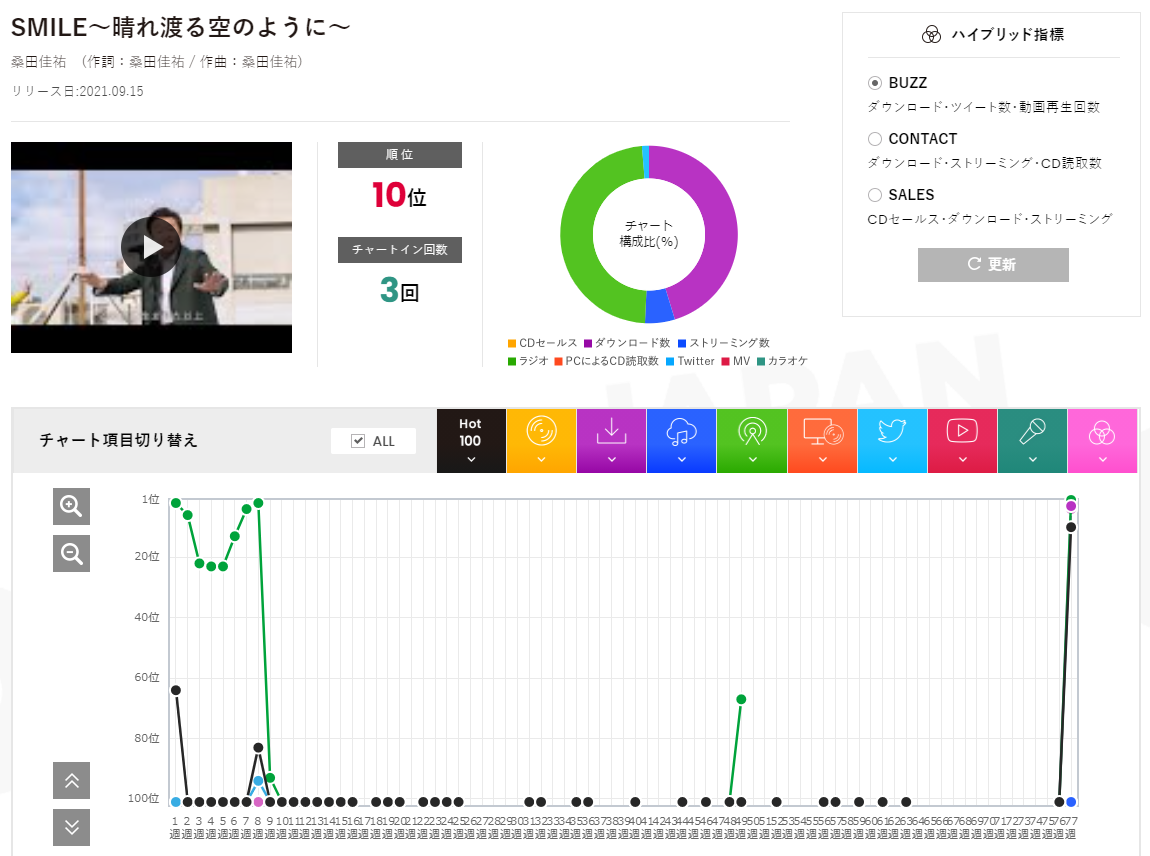Select the CONTACT radio option

tap(874, 139)
